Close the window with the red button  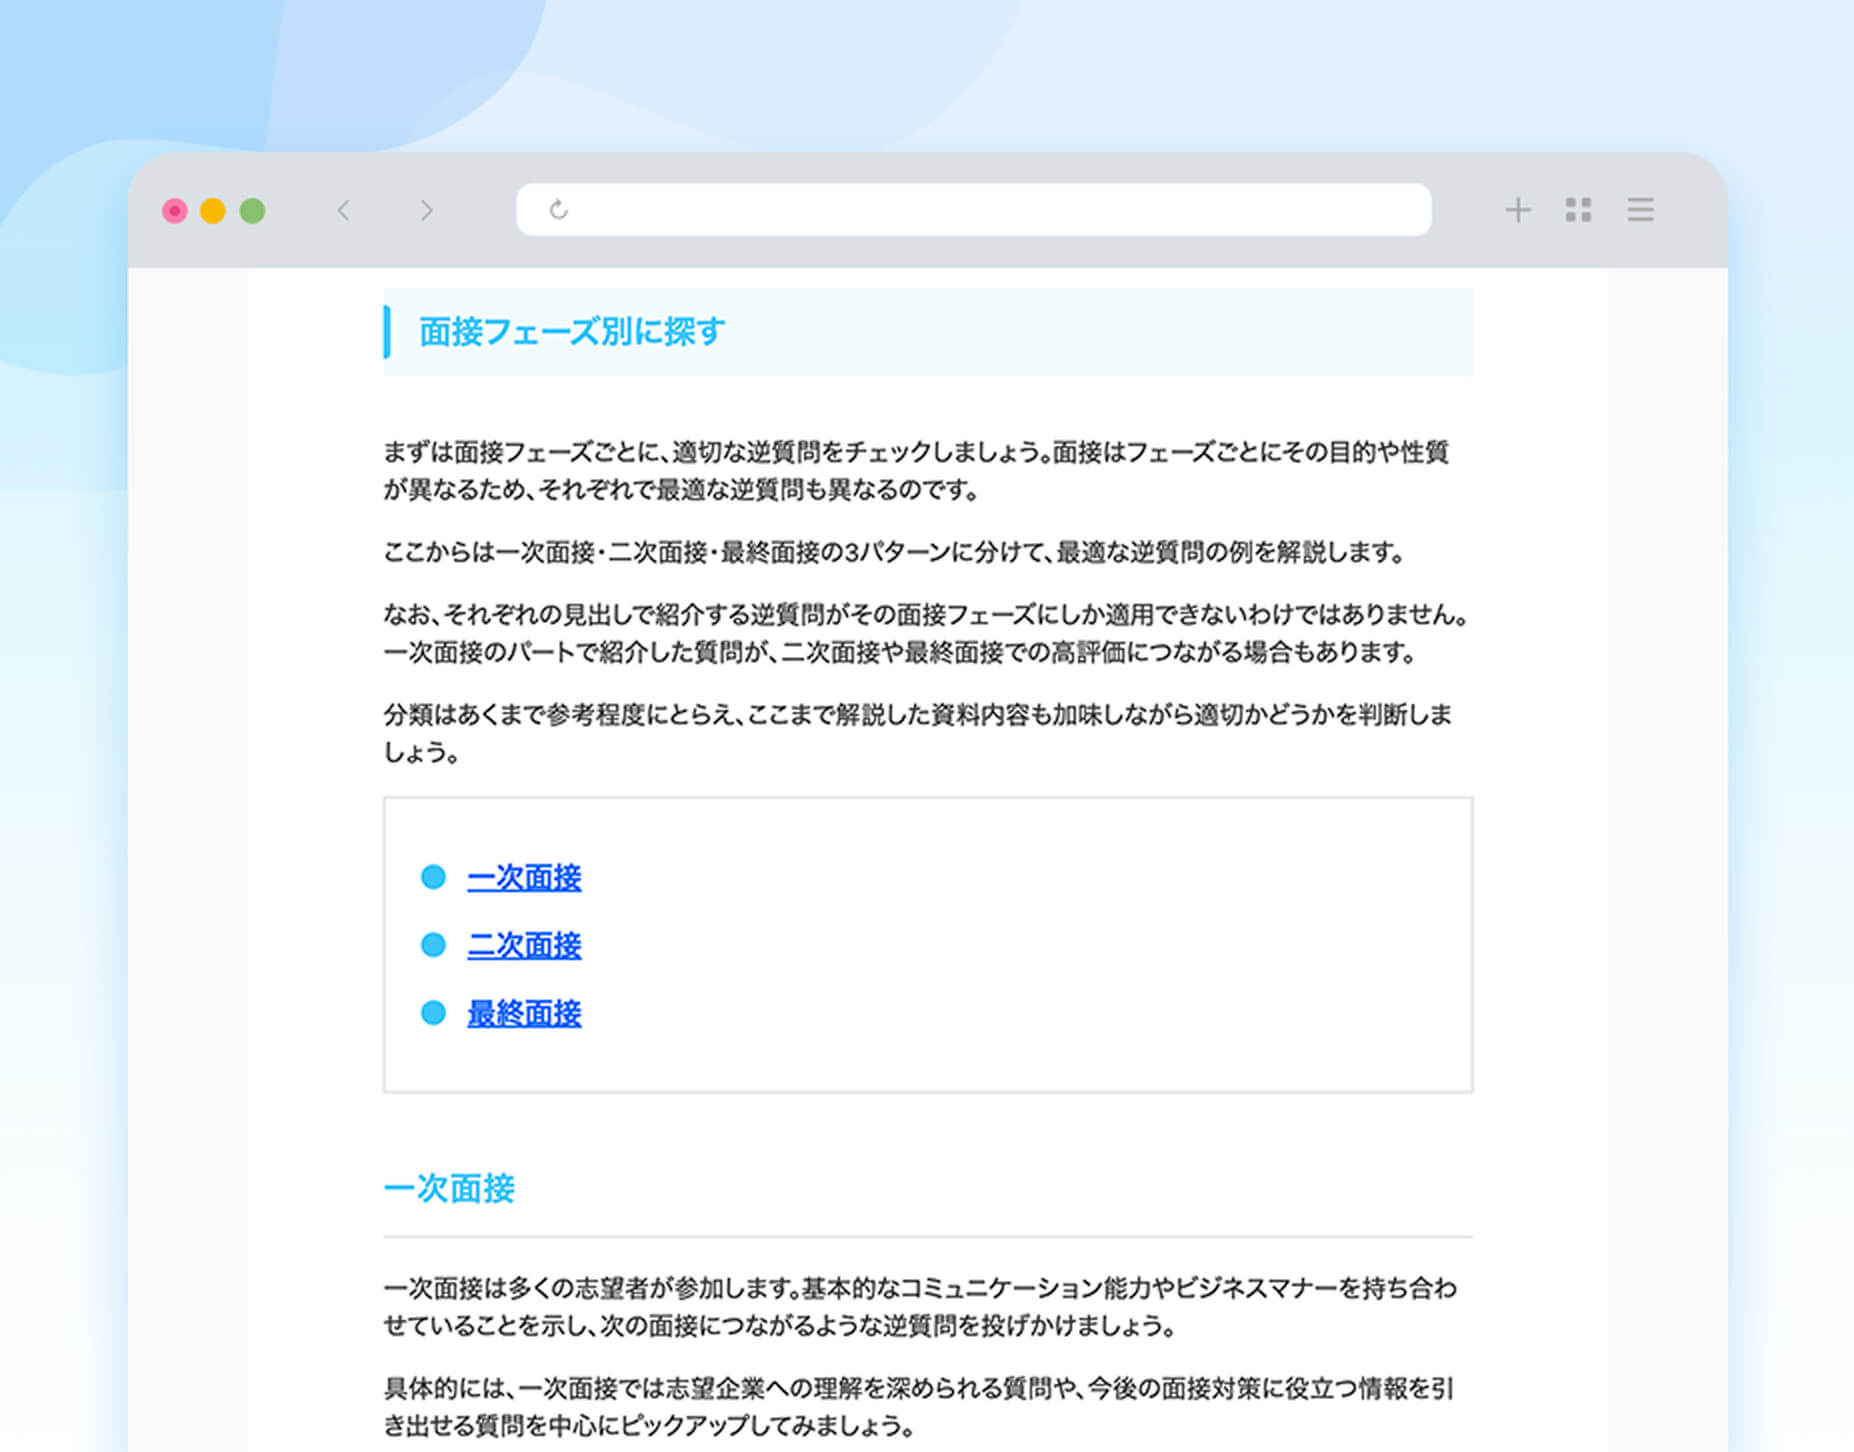click(x=175, y=211)
